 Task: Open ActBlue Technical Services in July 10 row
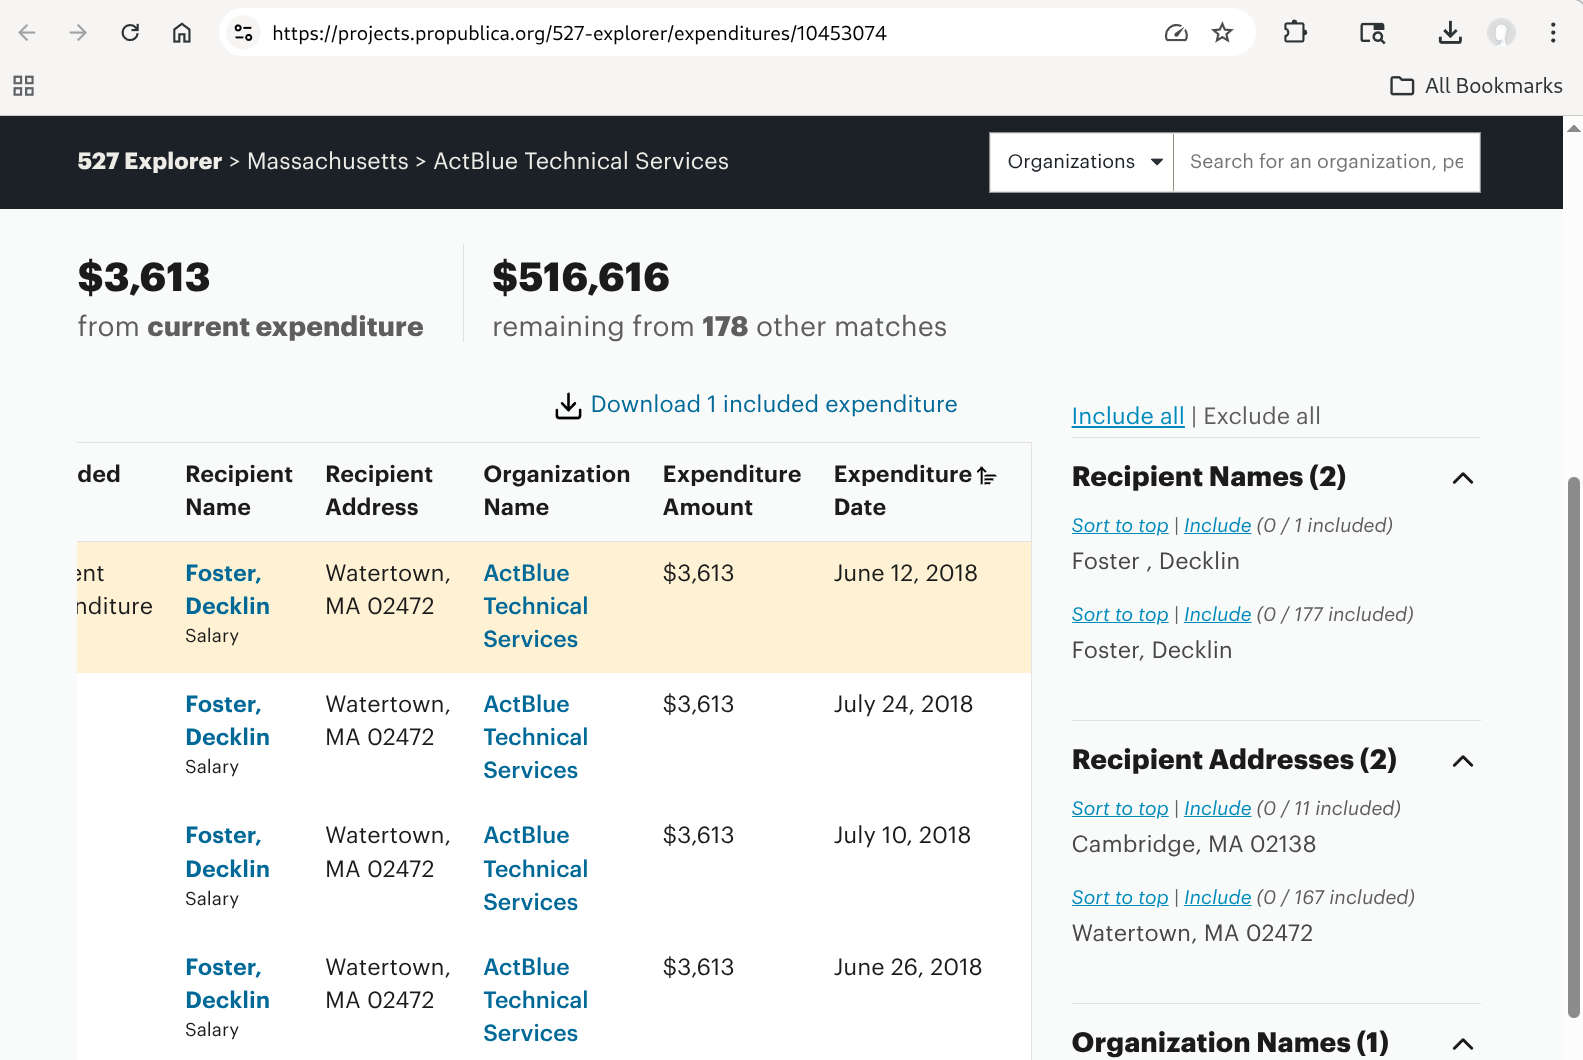(535, 868)
